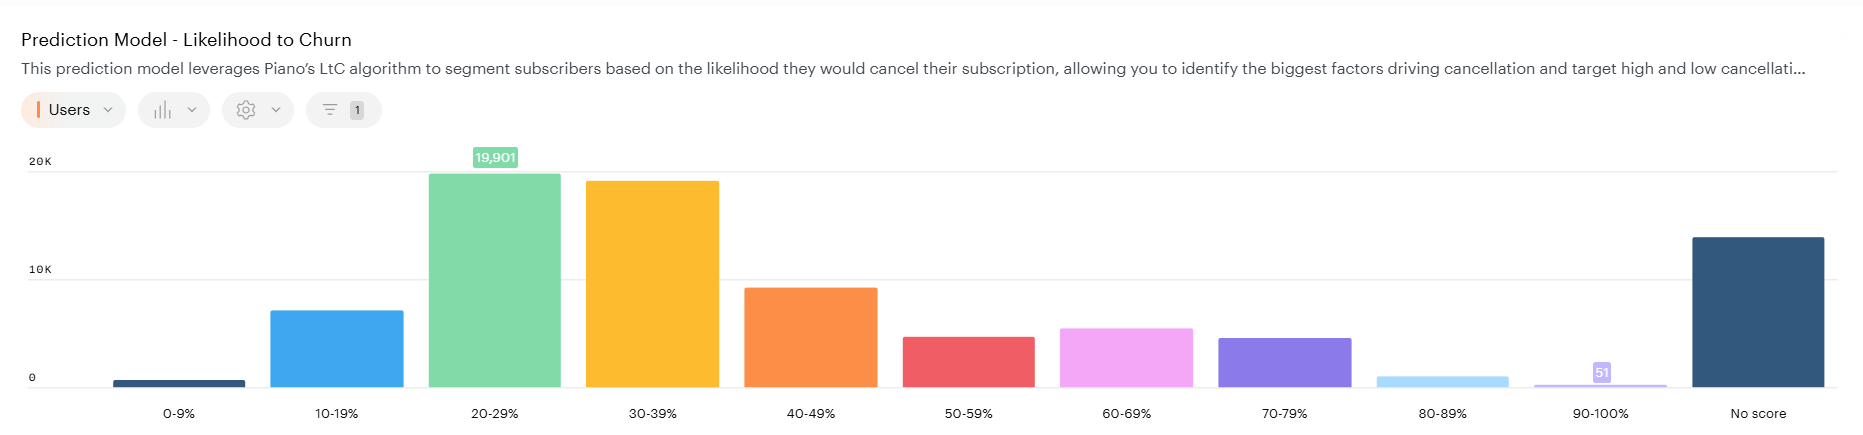Select the pink 60-69% bar
Image resolution: width=1863 pixels, height=435 pixels.
click(1126, 357)
